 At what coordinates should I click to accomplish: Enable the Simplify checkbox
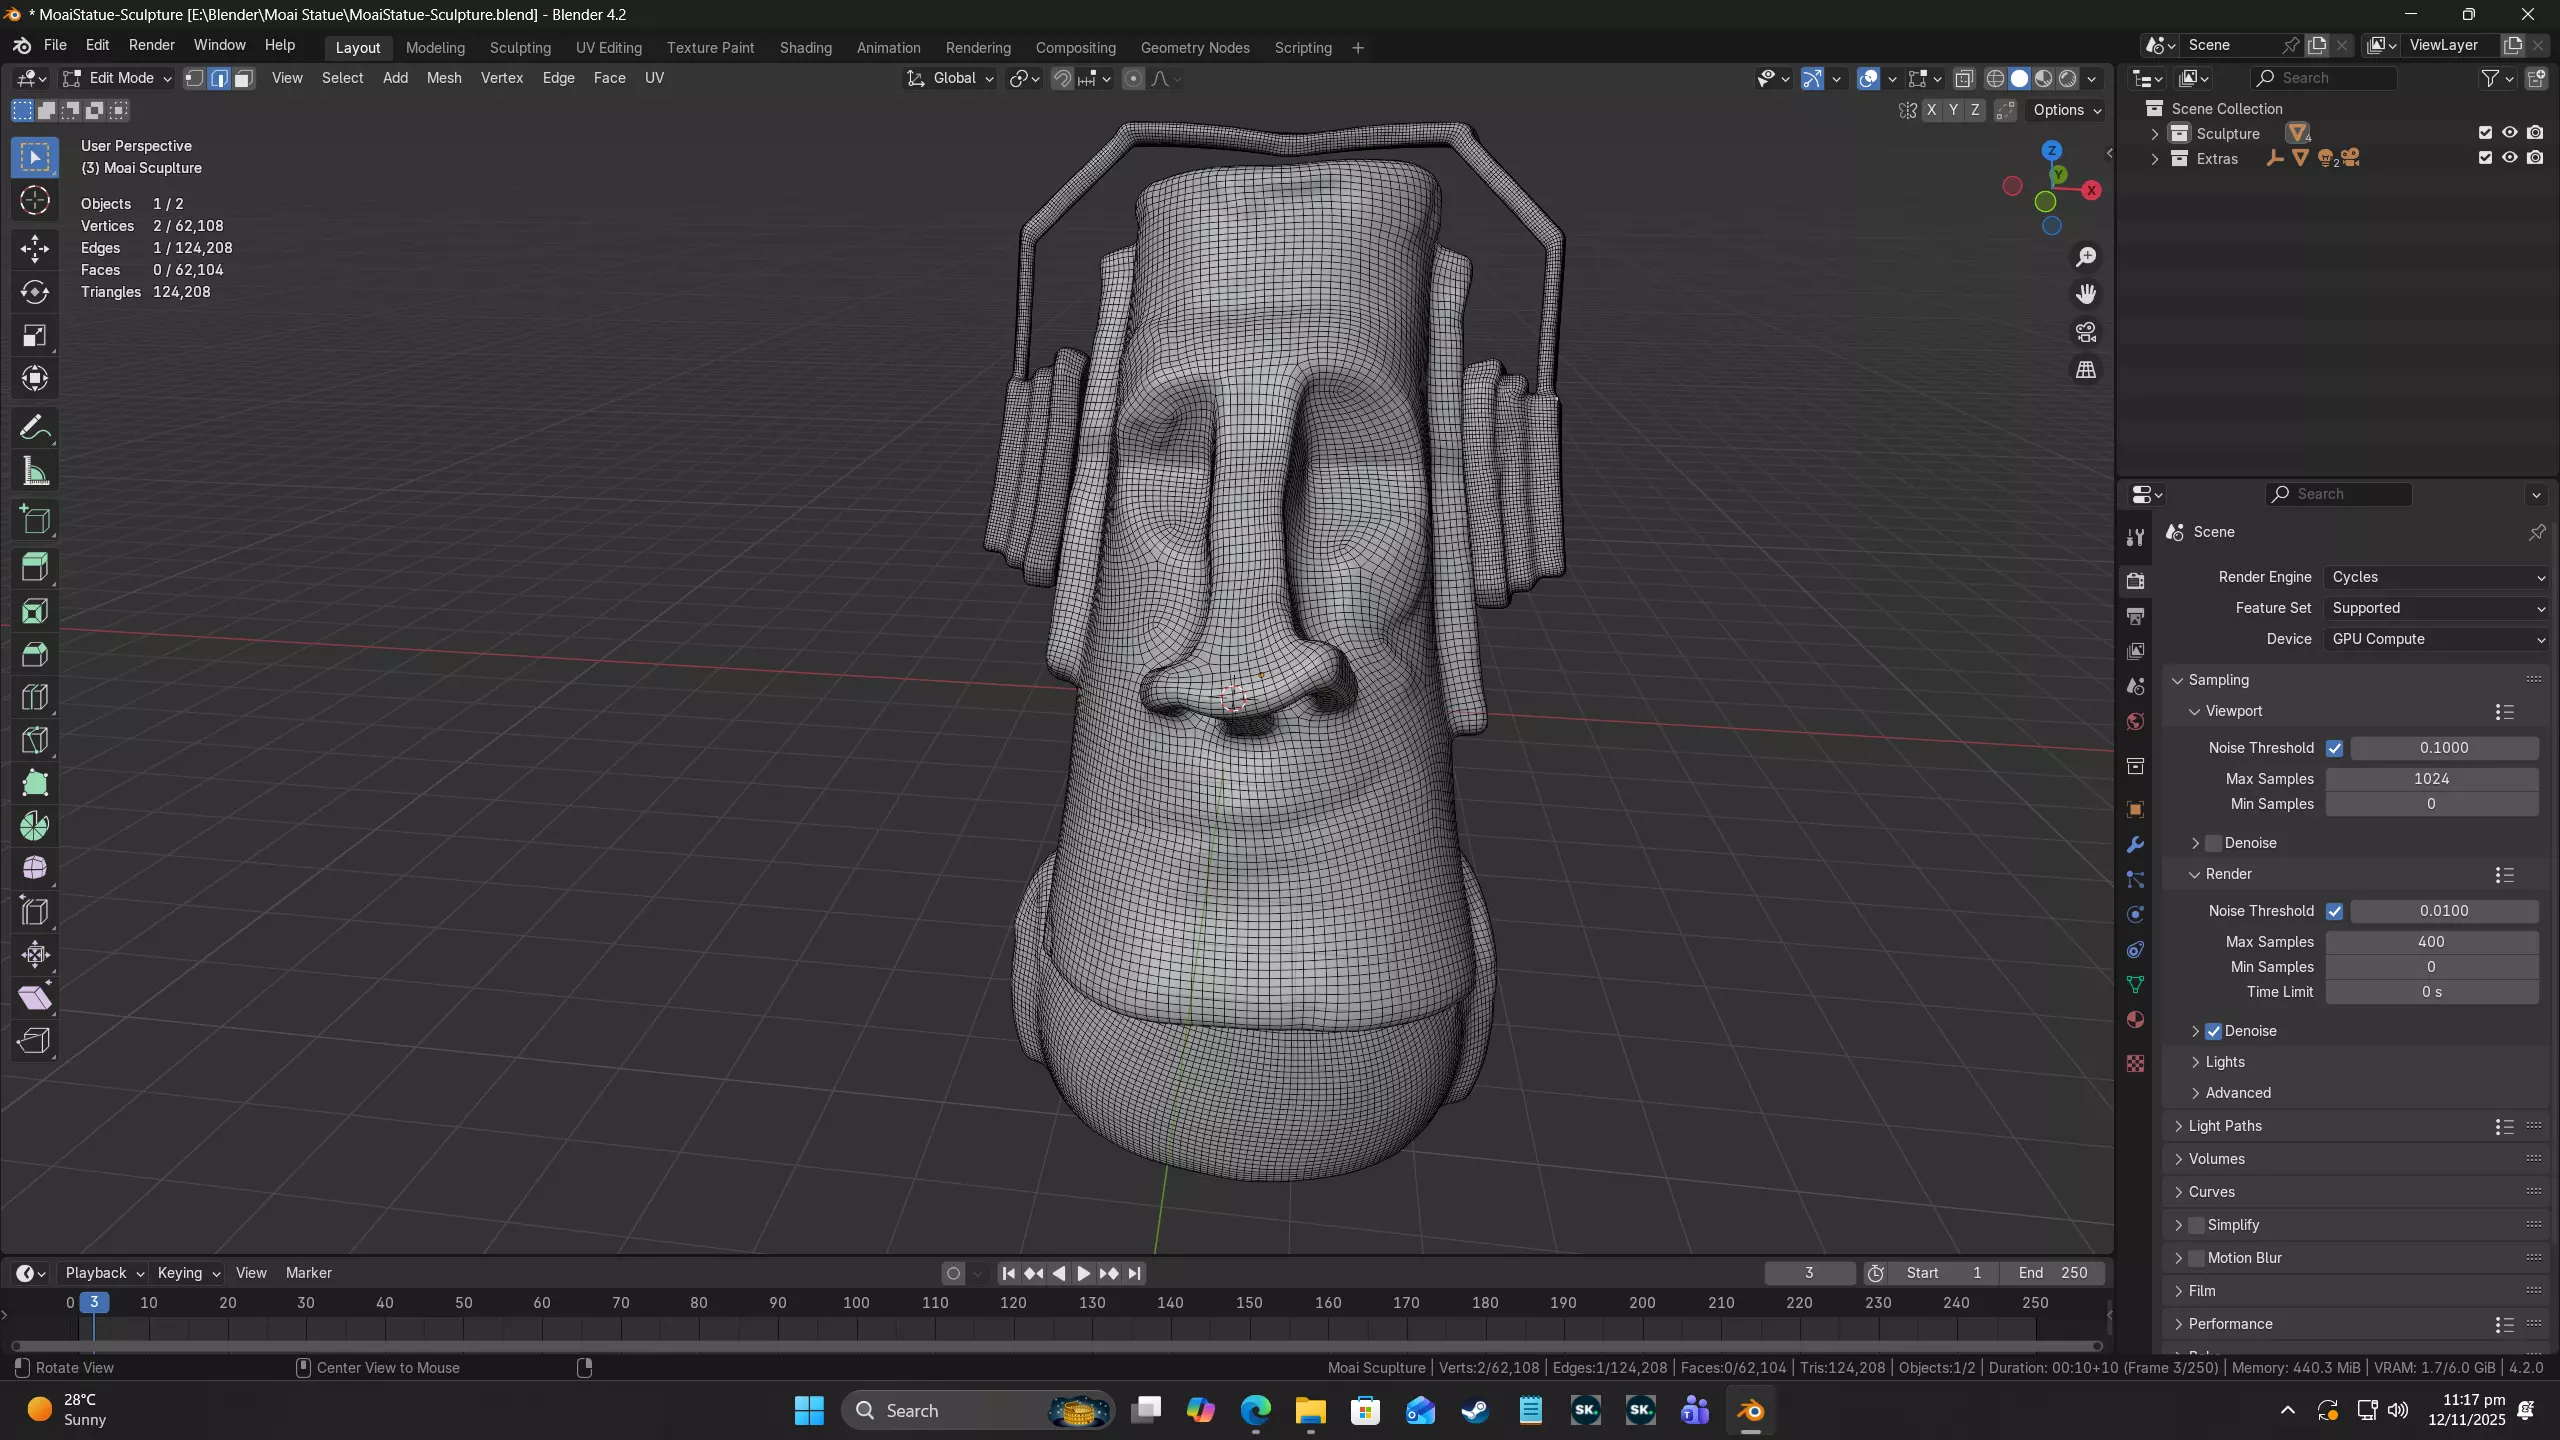2196,1225
